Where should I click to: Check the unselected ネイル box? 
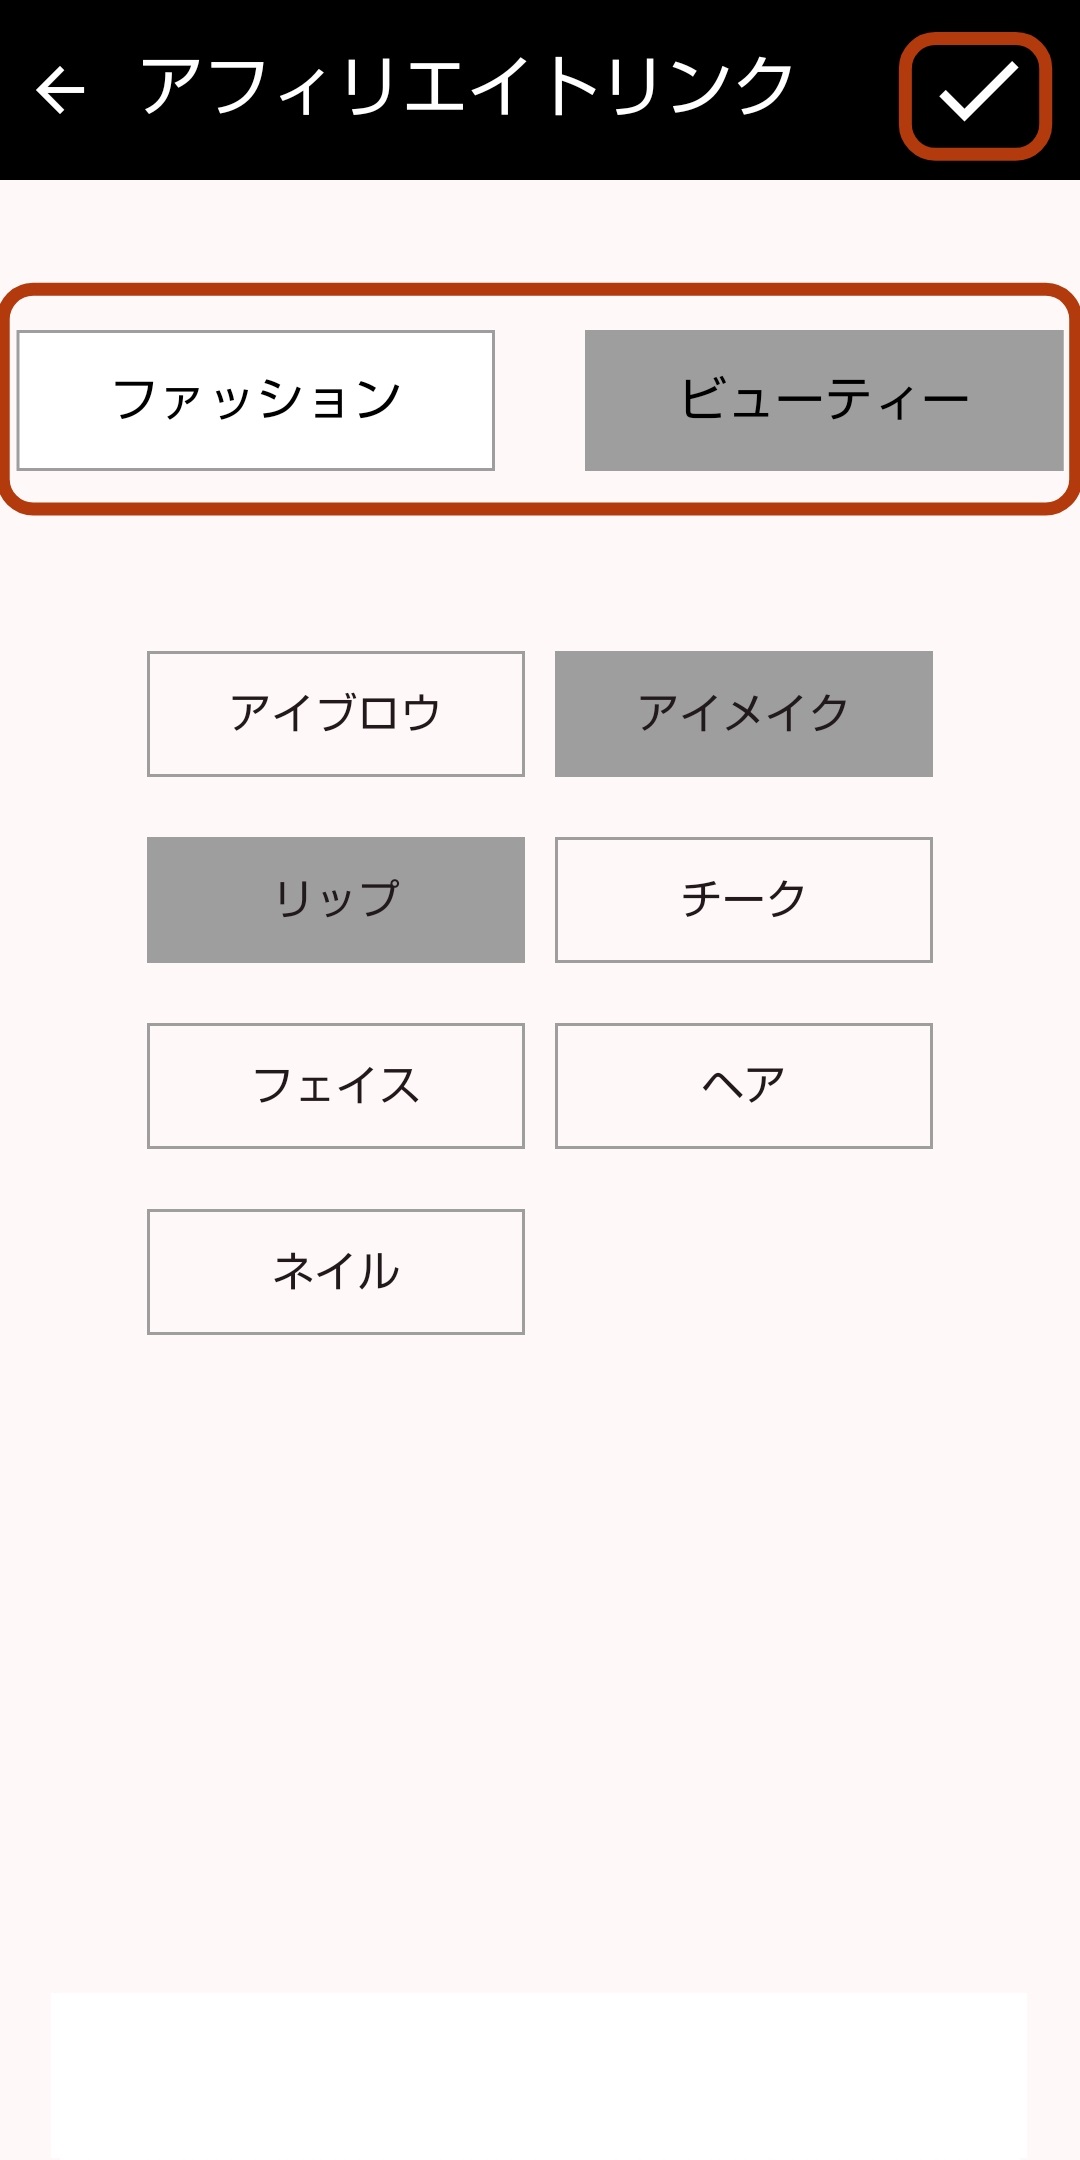[x=336, y=1272]
